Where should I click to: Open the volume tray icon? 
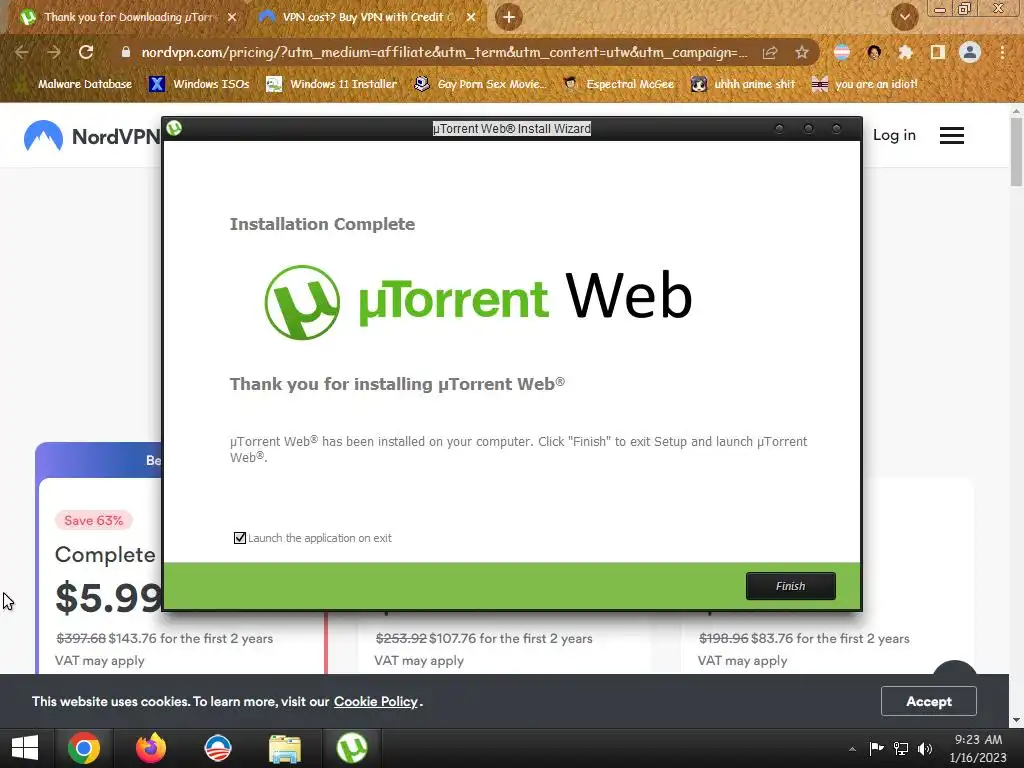[925, 748]
